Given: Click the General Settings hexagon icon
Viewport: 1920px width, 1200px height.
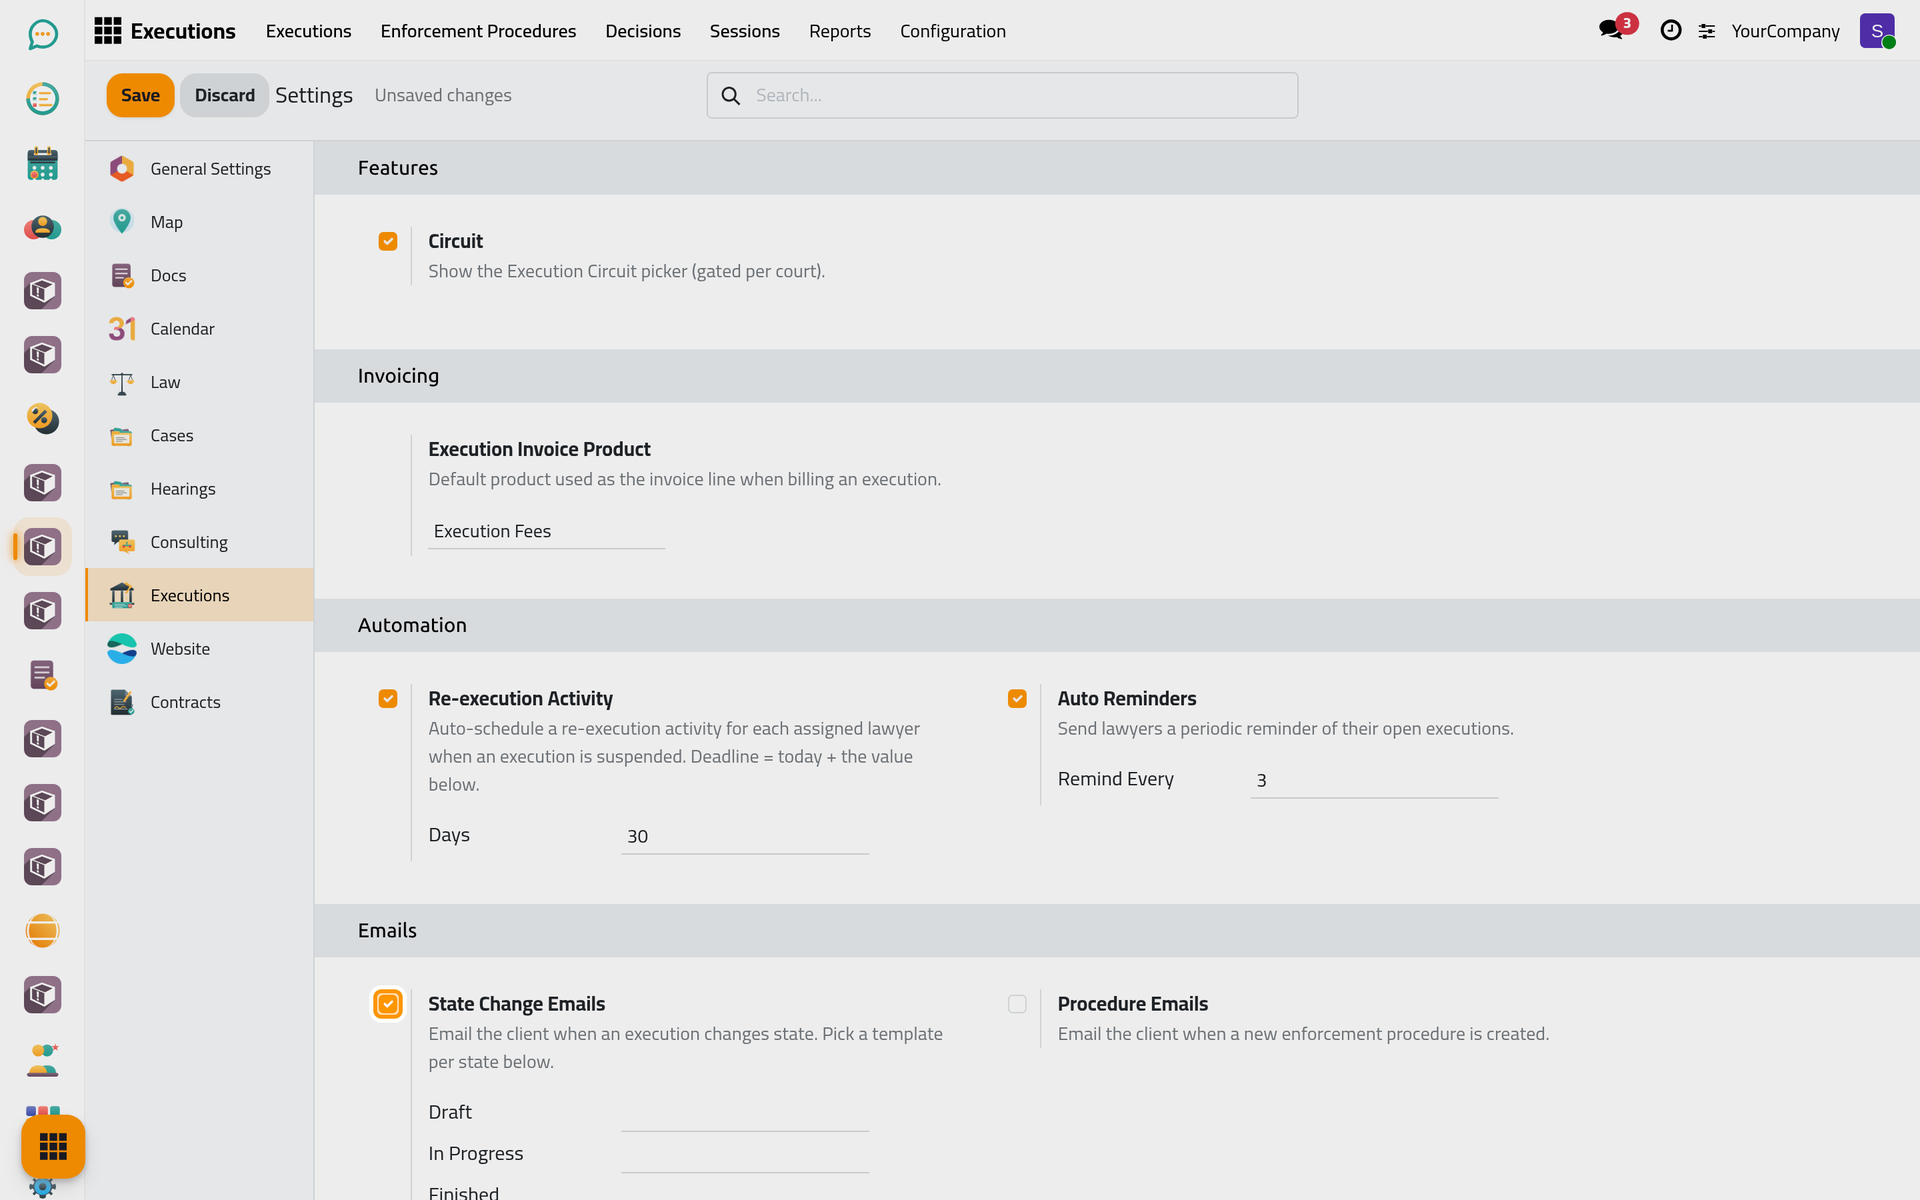Looking at the screenshot, I should point(122,169).
